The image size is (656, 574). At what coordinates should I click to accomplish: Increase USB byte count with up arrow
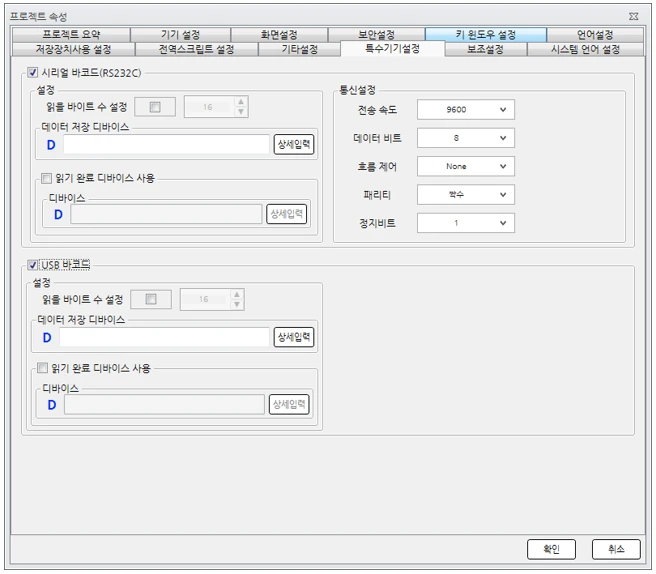pos(237,294)
